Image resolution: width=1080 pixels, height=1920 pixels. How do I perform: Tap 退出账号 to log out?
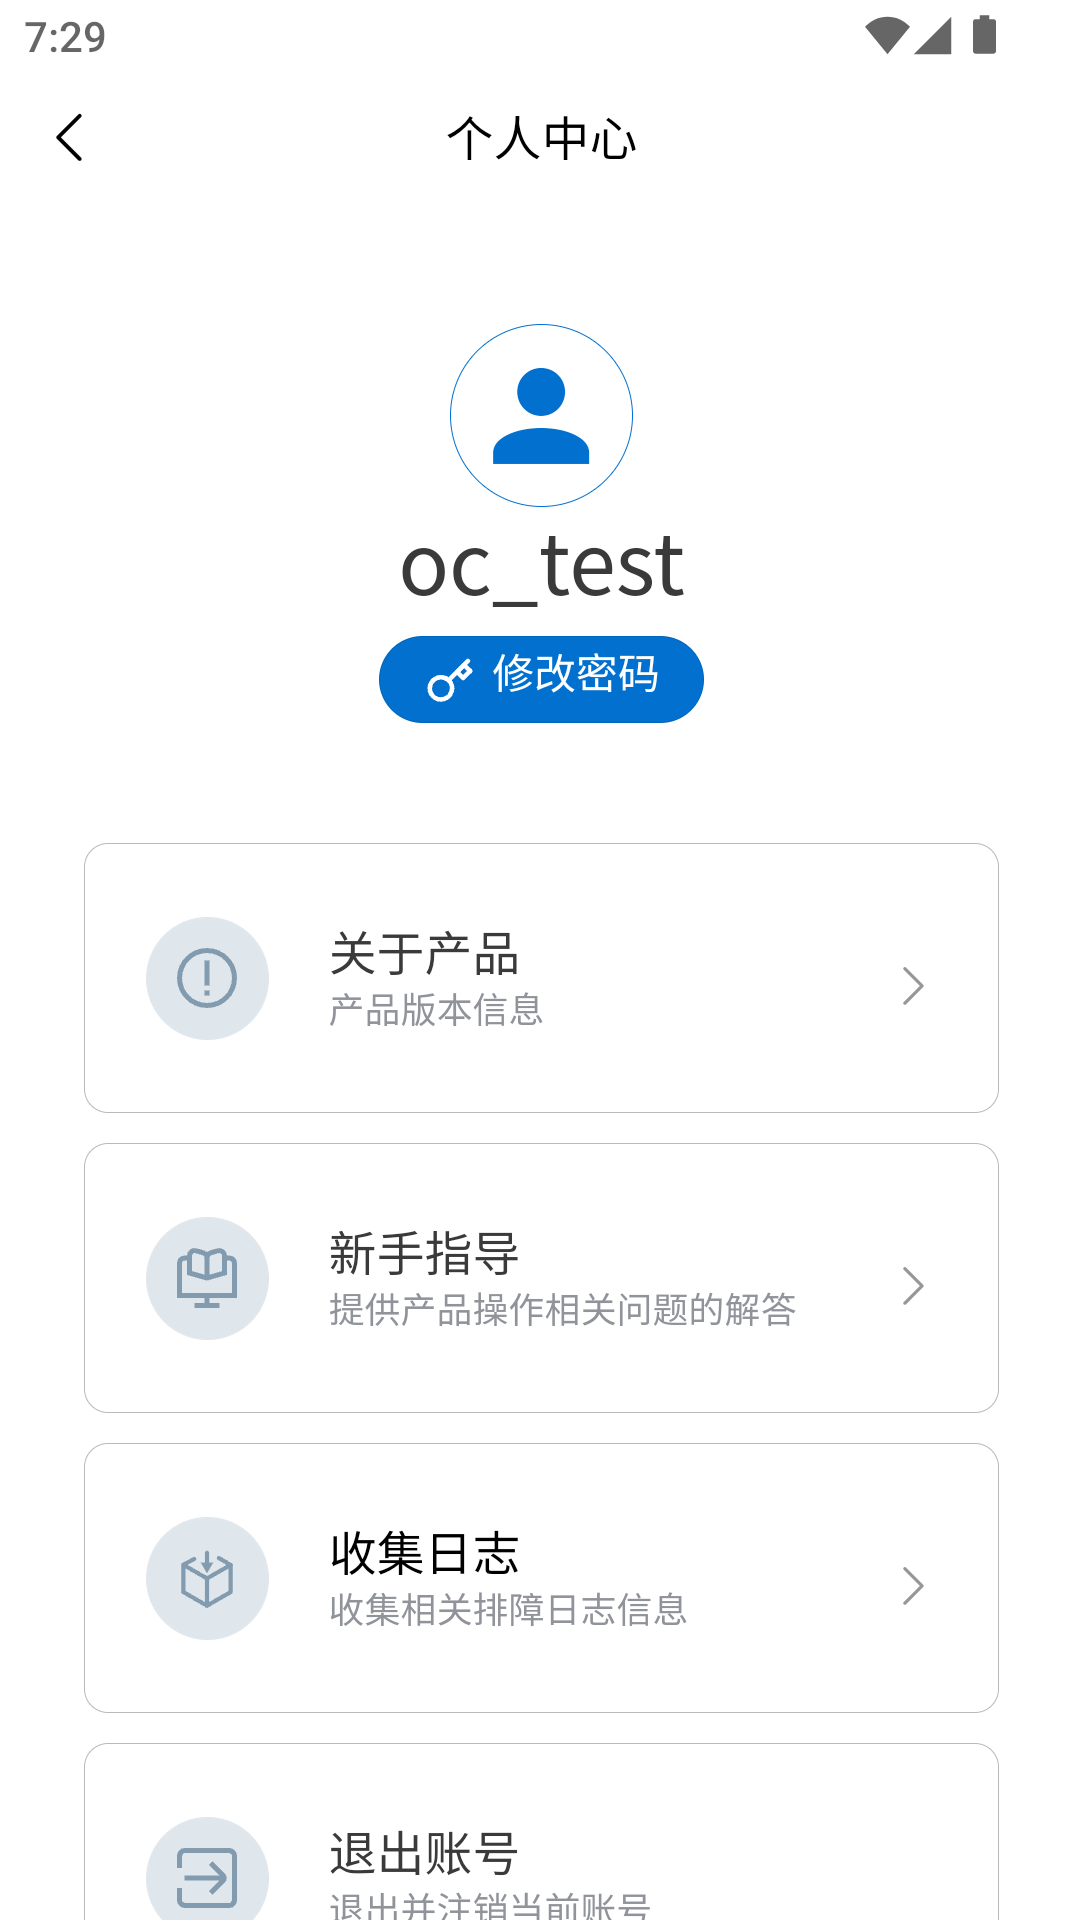pos(424,1854)
